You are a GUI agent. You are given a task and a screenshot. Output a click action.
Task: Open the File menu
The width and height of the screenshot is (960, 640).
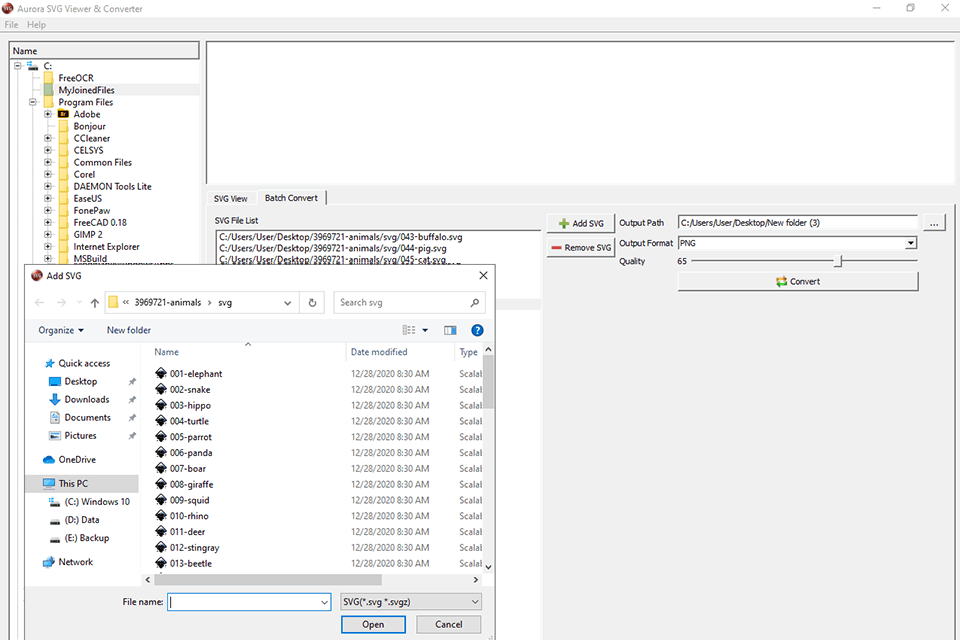click(11, 24)
